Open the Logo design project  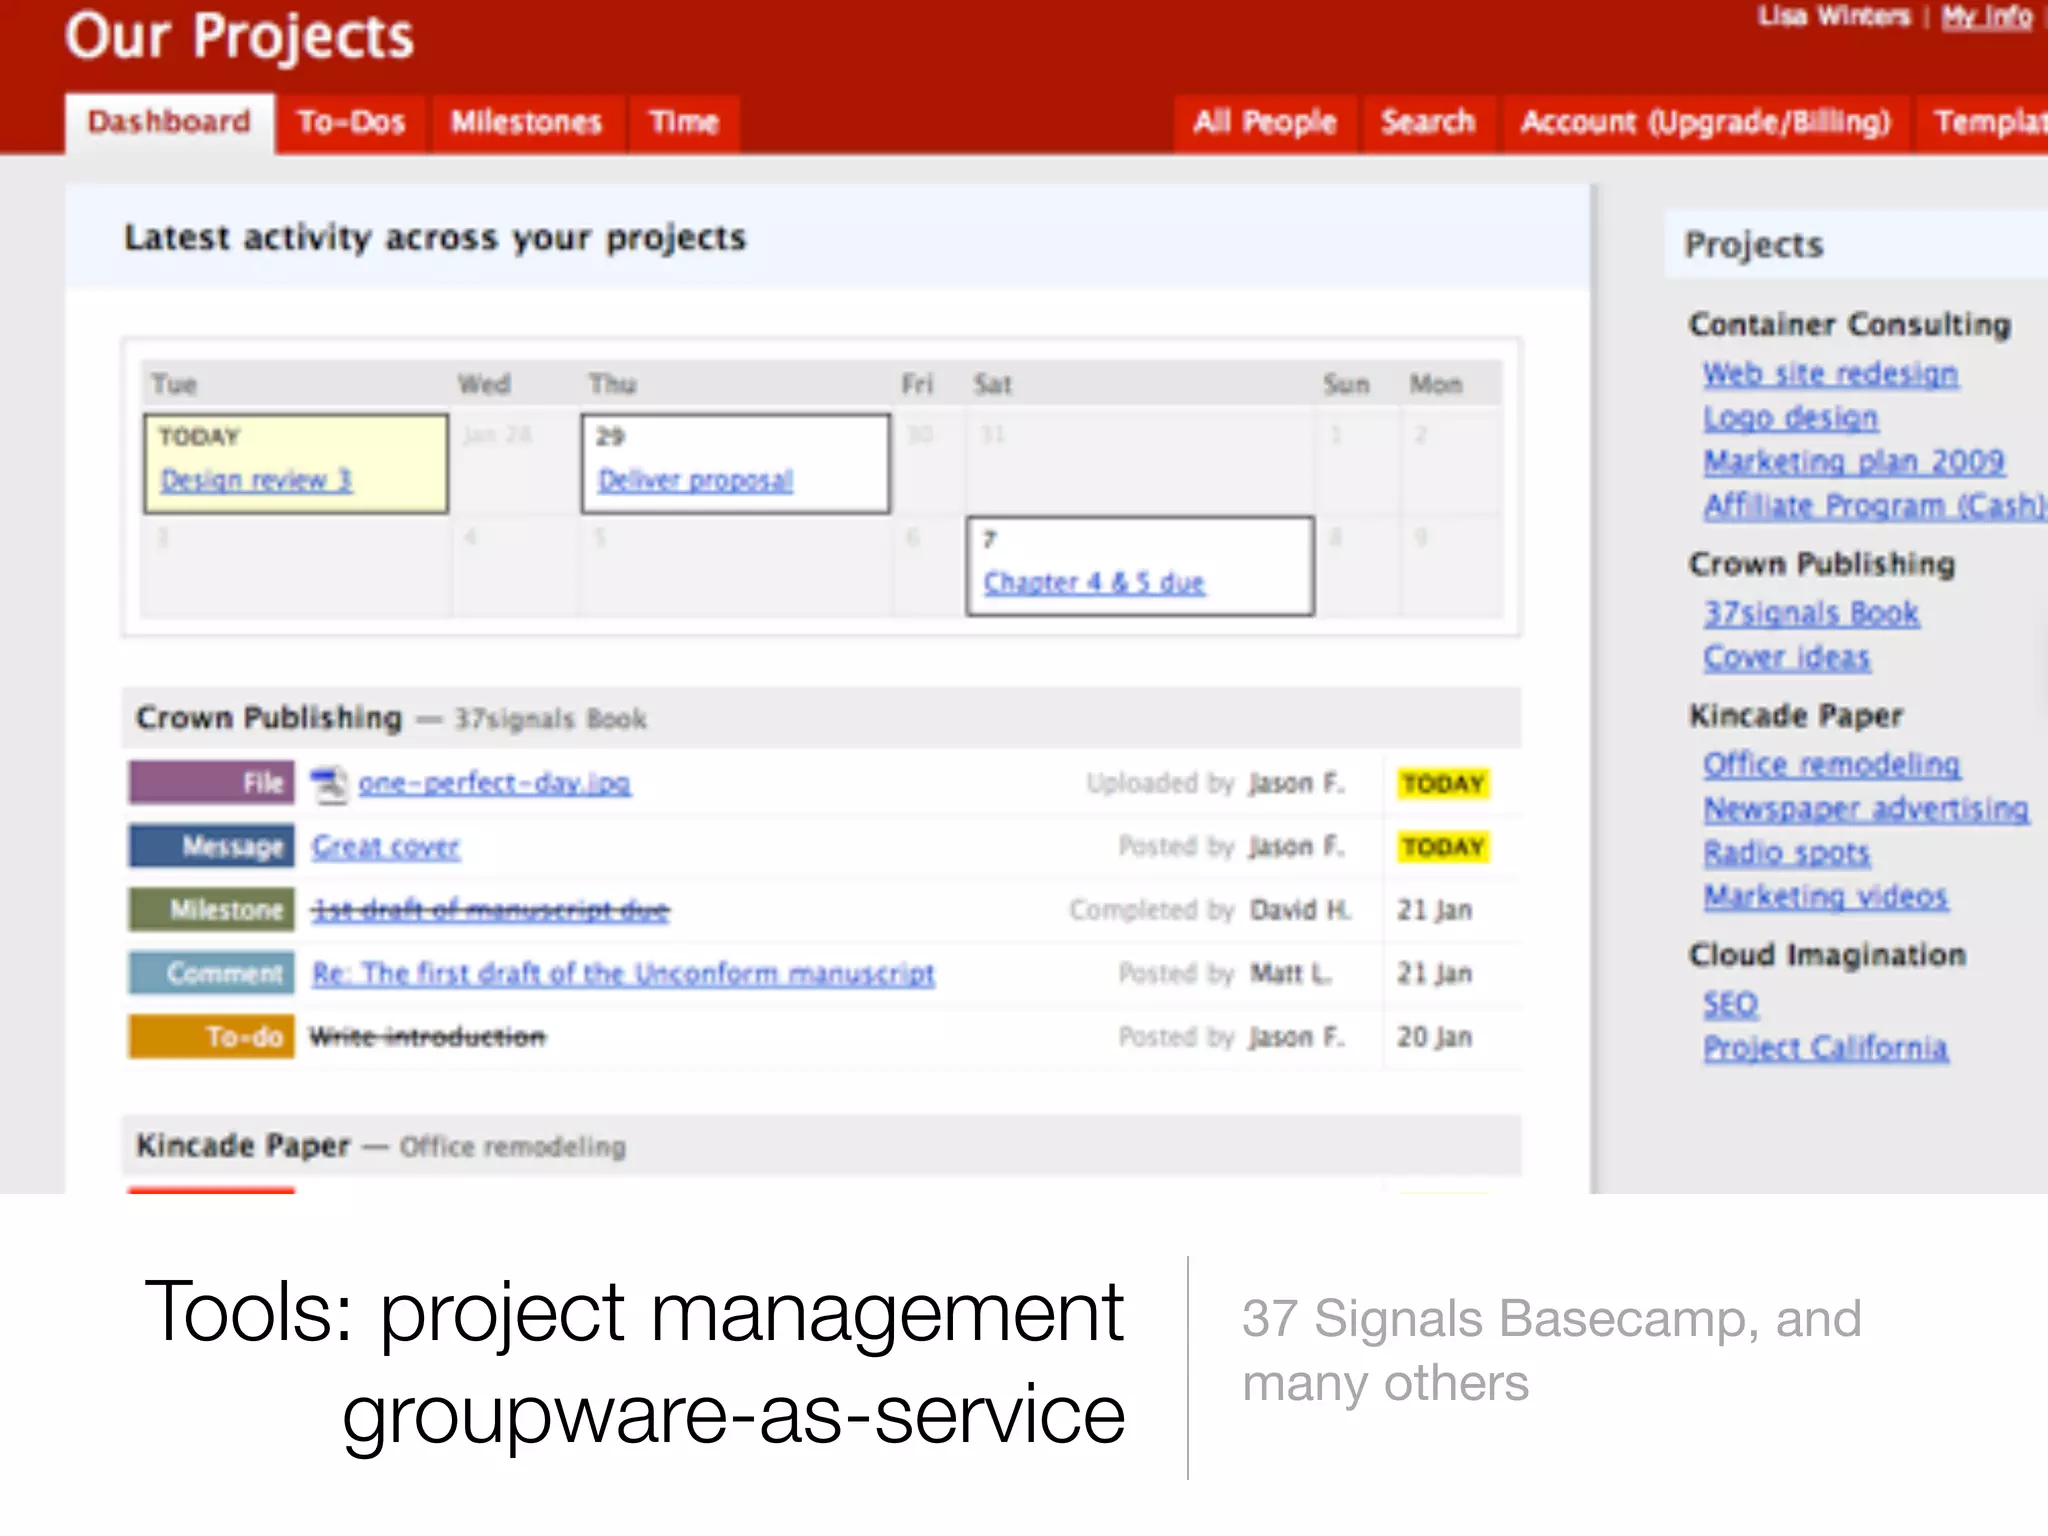coord(1790,418)
